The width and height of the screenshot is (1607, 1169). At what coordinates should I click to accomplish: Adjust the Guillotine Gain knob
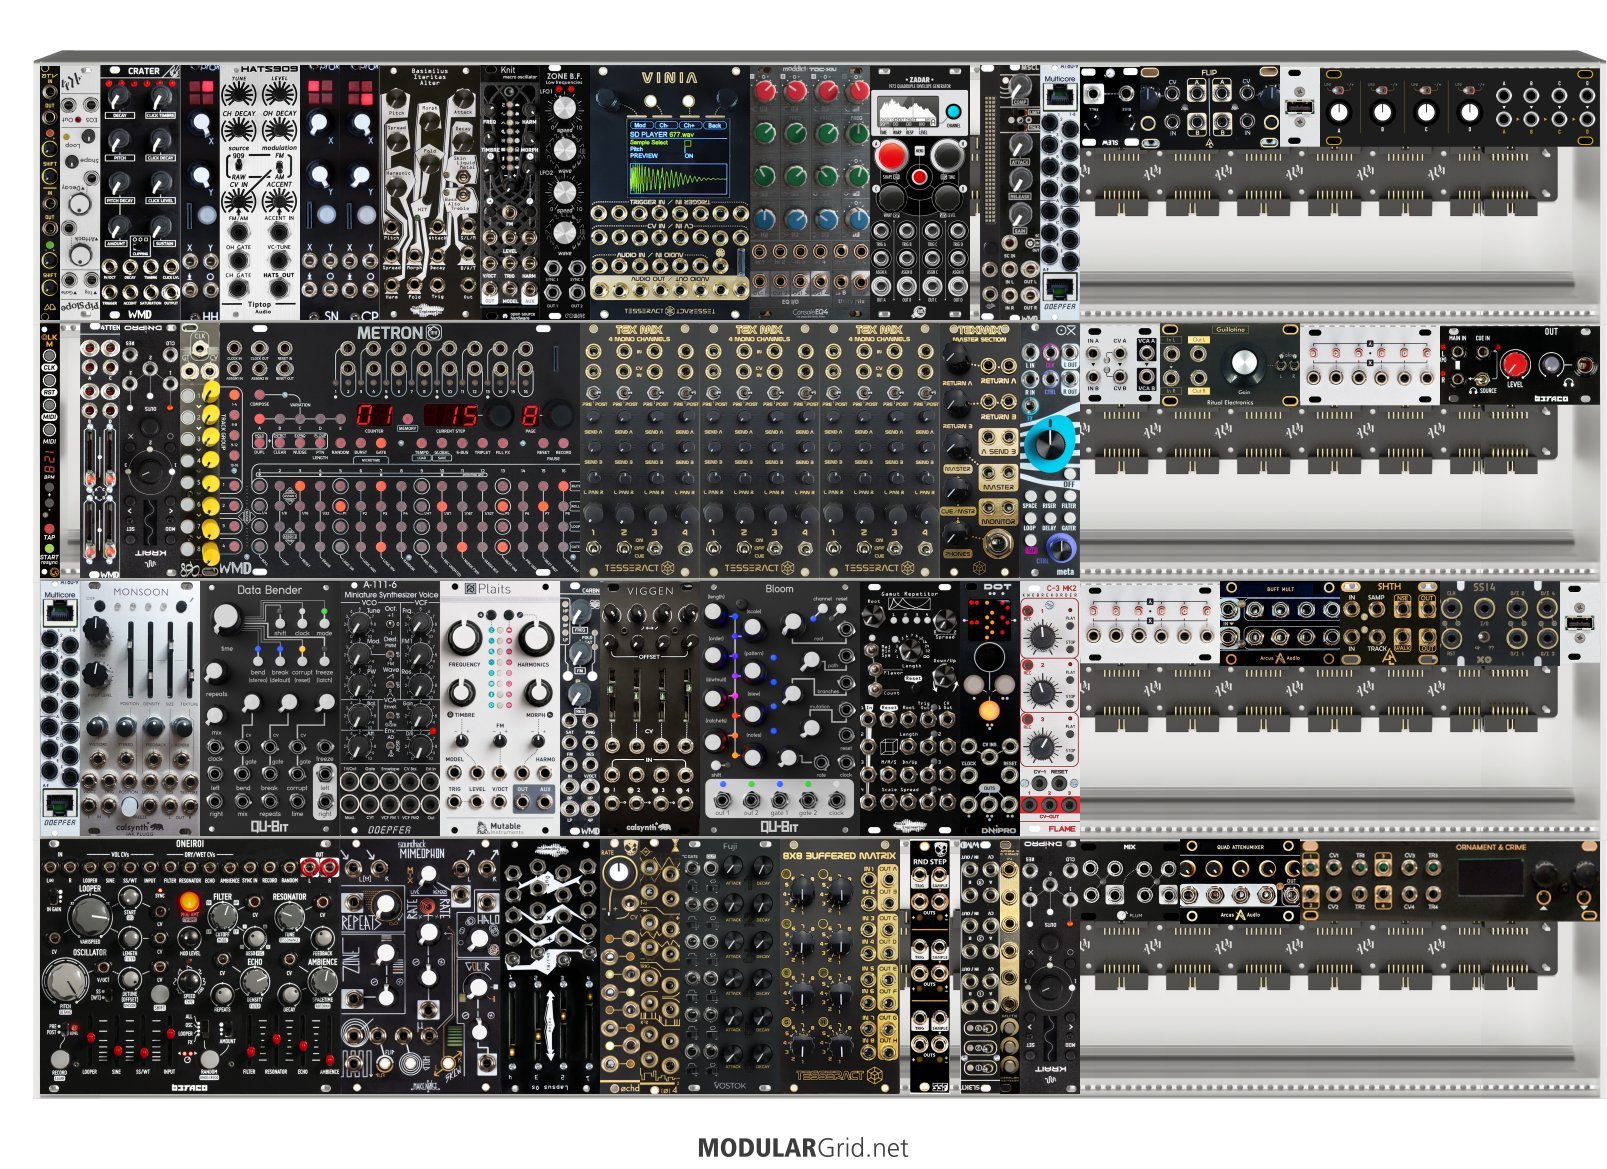[x=1243, y=364]
